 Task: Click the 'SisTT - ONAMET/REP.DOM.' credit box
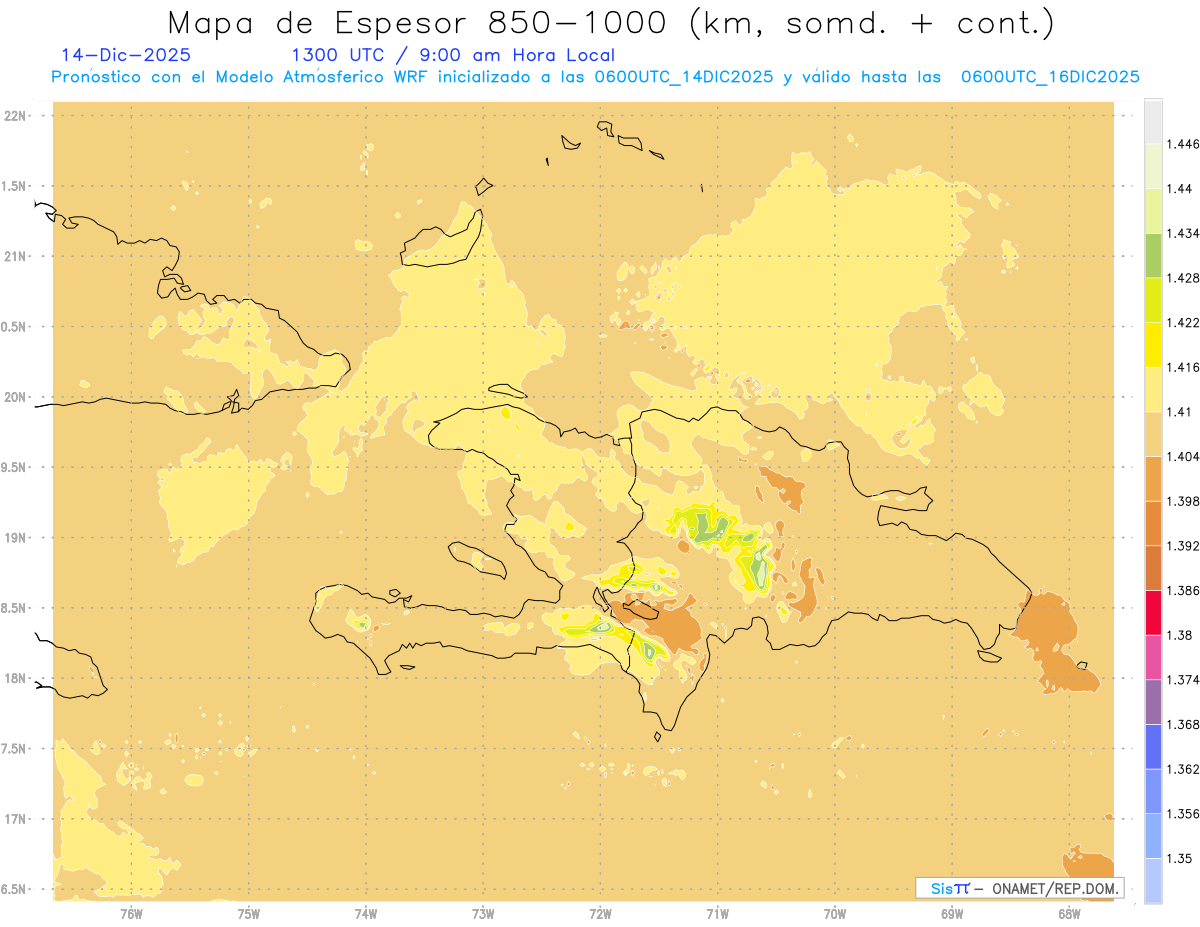[x=1020, y=888]
